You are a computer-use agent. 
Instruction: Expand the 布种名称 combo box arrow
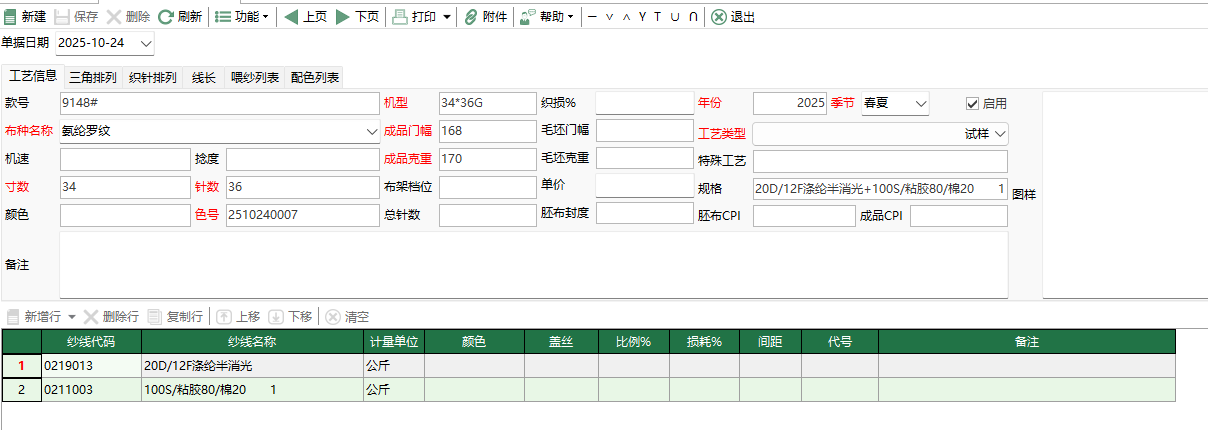coord(372,131)
